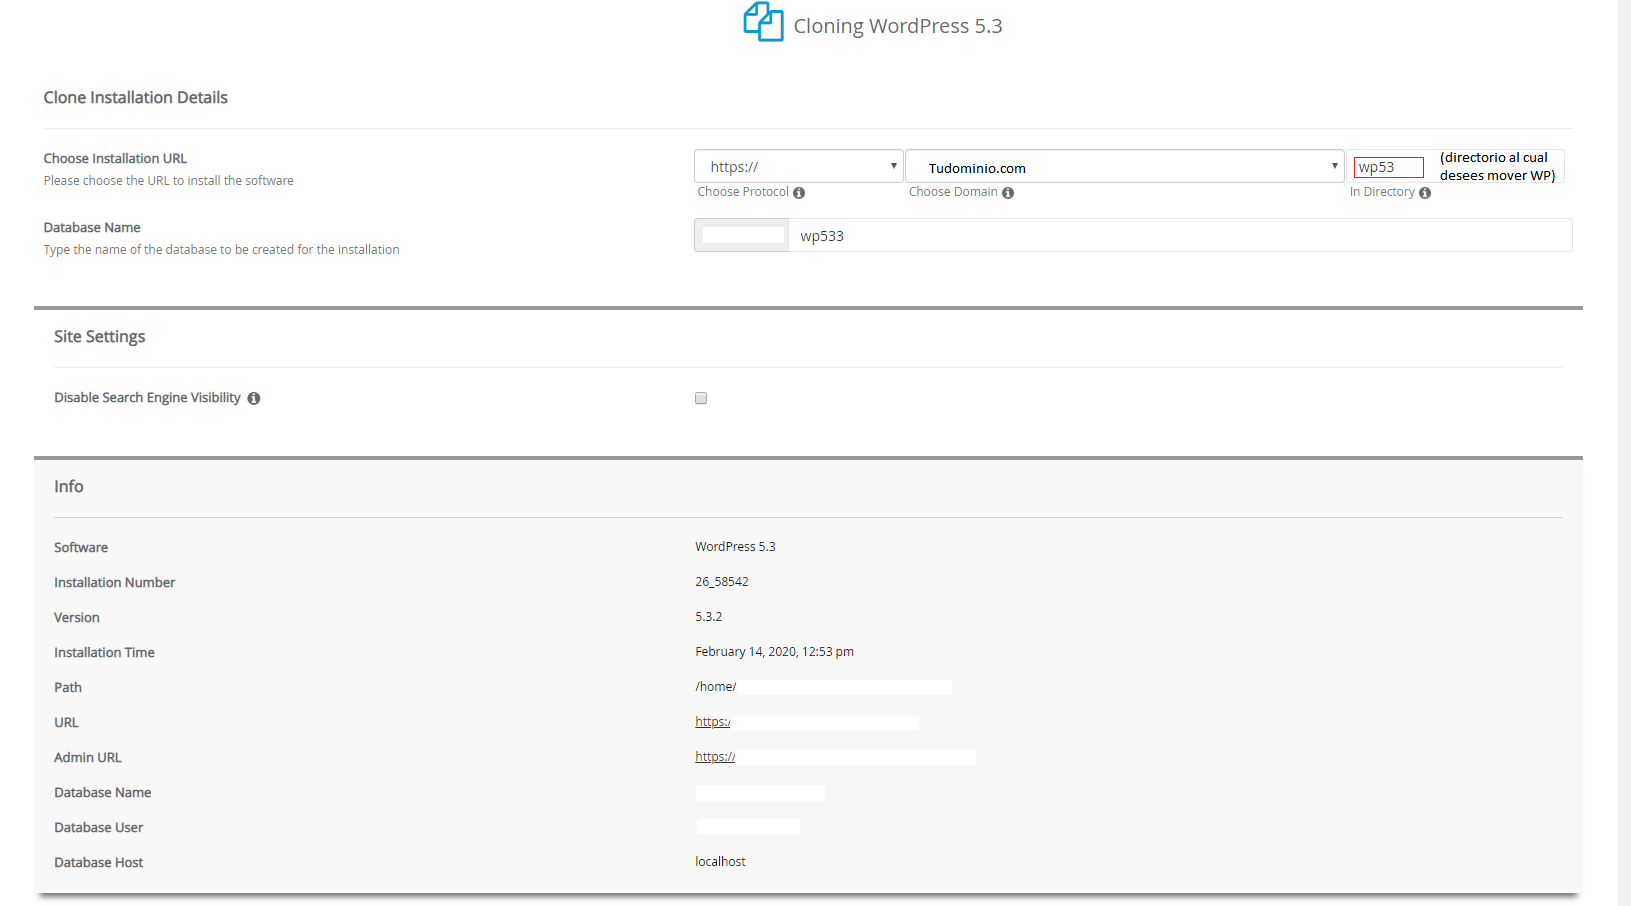Click the 'Info' section heading
Viewport: 1631px width, 906px height.
[68, 486]
